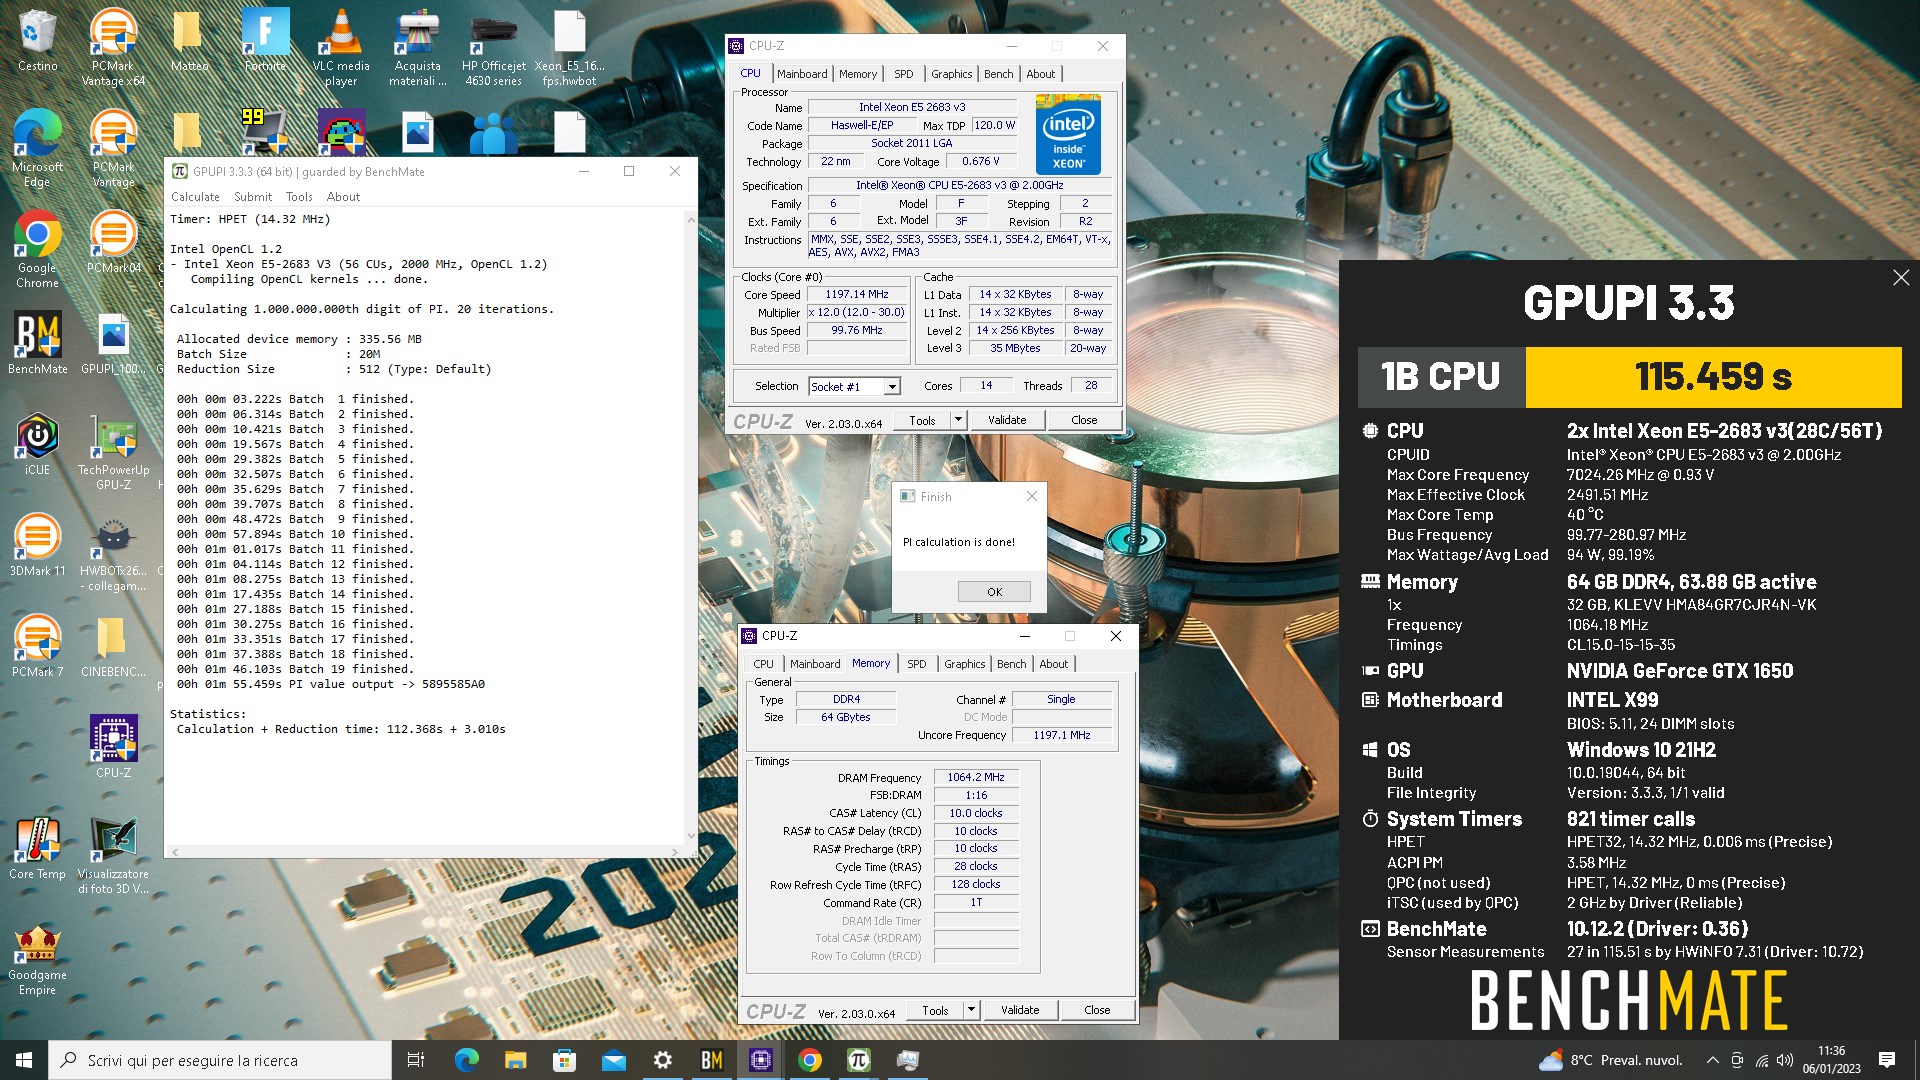Open CINEBENCH folder on desktop
The height and width of the screenshot is (1080, 1920).
[113, 646]
